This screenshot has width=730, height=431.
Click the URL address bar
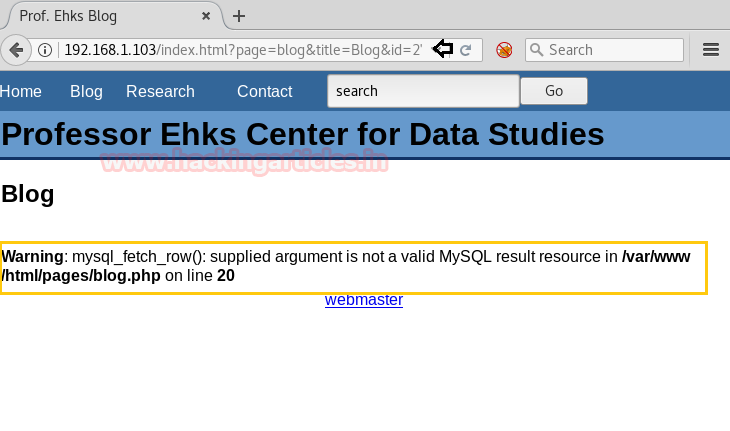point(240,50)
